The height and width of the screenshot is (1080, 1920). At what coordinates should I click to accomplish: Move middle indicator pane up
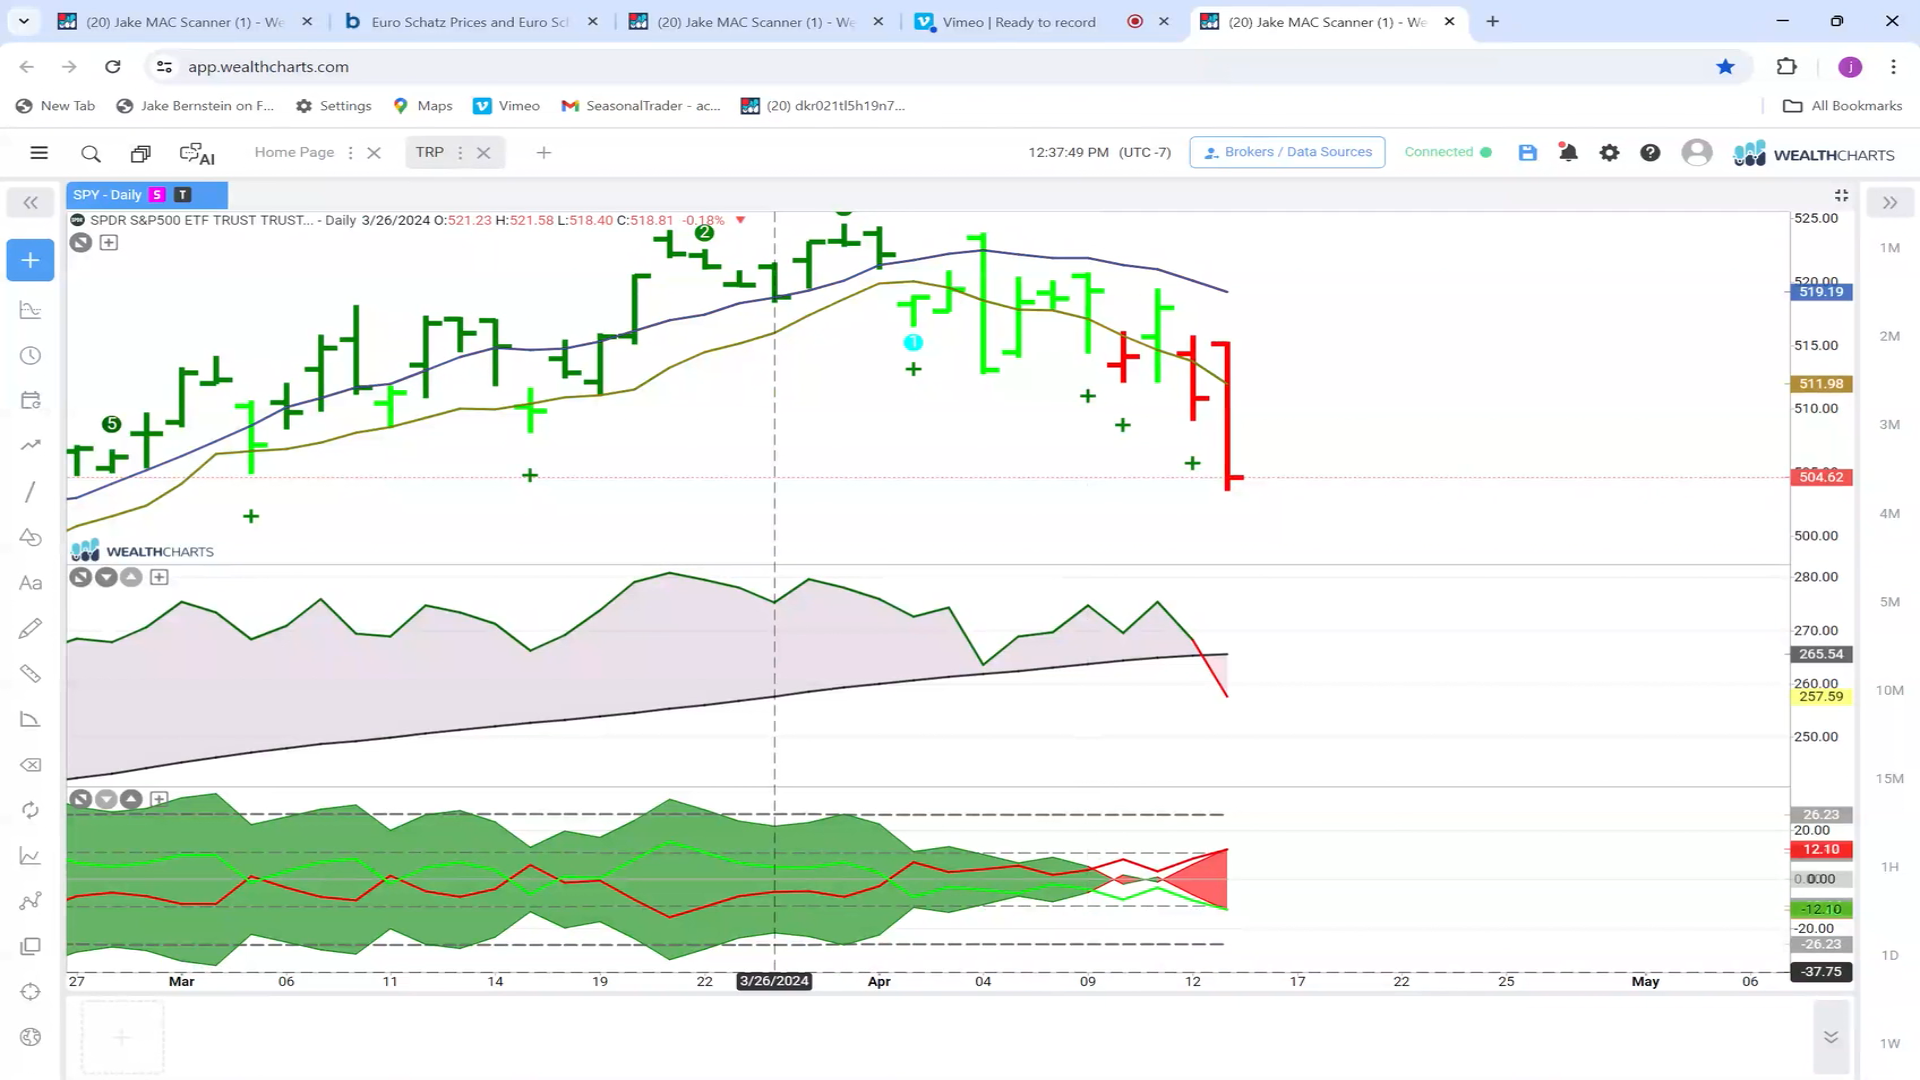point(131,577)
